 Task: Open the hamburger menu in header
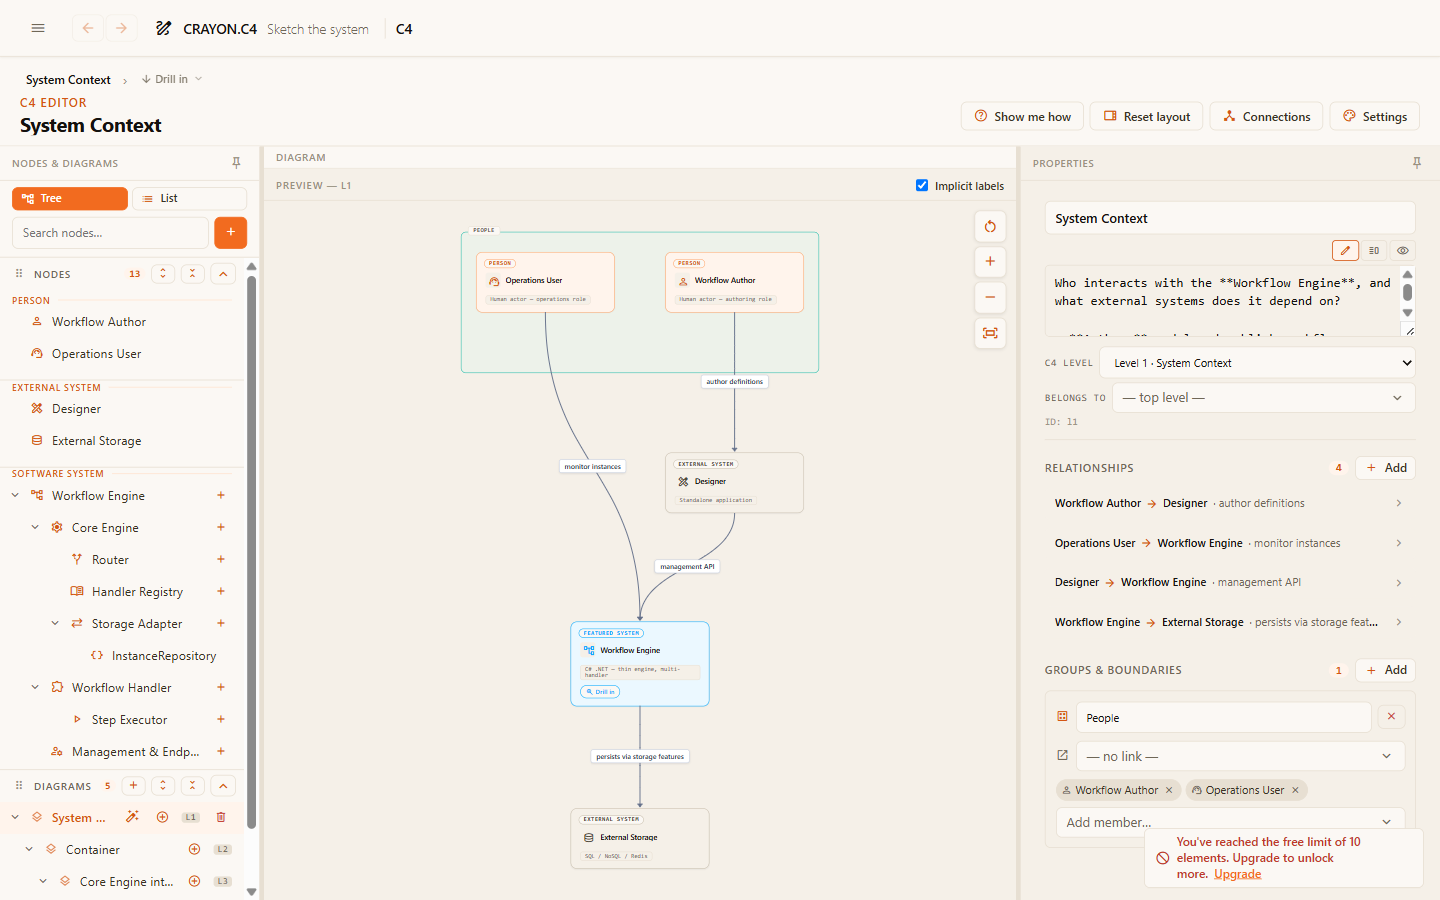tap(38, 28)
